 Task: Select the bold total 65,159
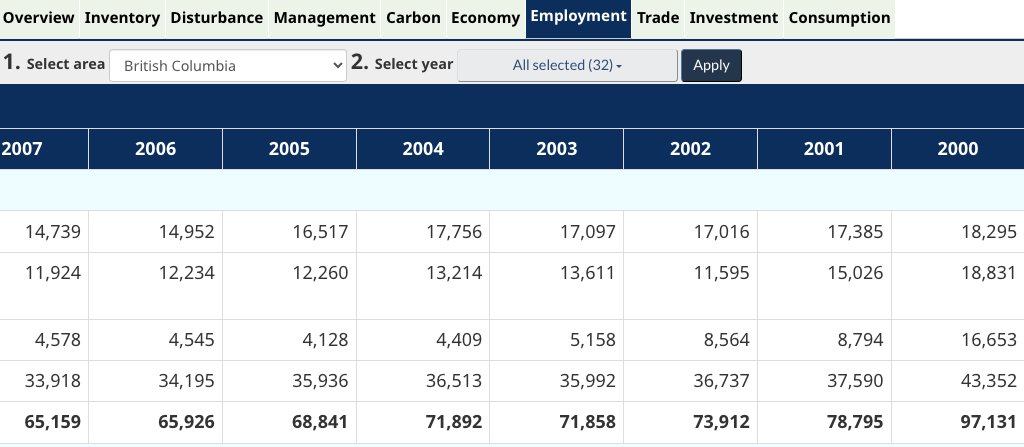coord(53,422)
